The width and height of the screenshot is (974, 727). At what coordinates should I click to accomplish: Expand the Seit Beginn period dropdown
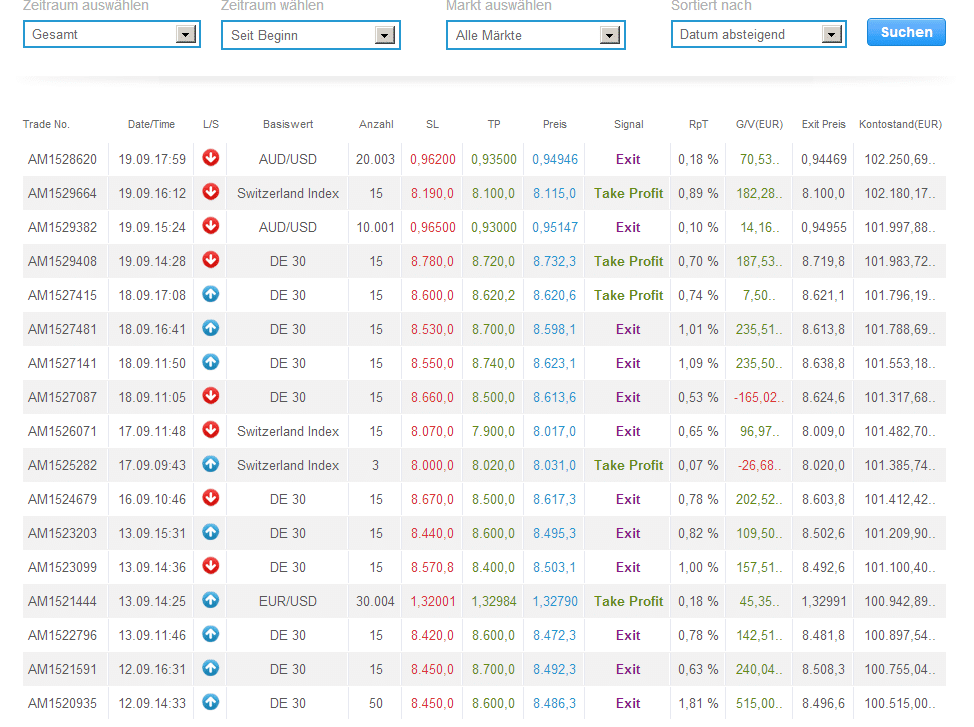point(310,35)
